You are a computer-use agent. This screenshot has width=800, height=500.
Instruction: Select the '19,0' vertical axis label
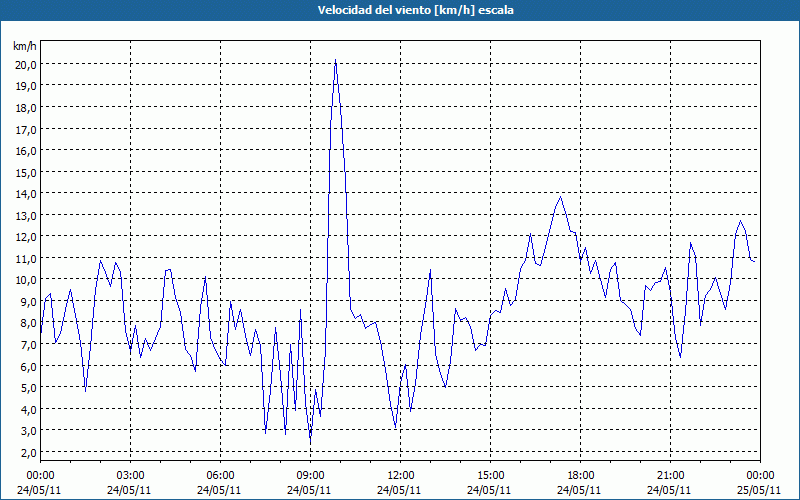pos(27,86)
